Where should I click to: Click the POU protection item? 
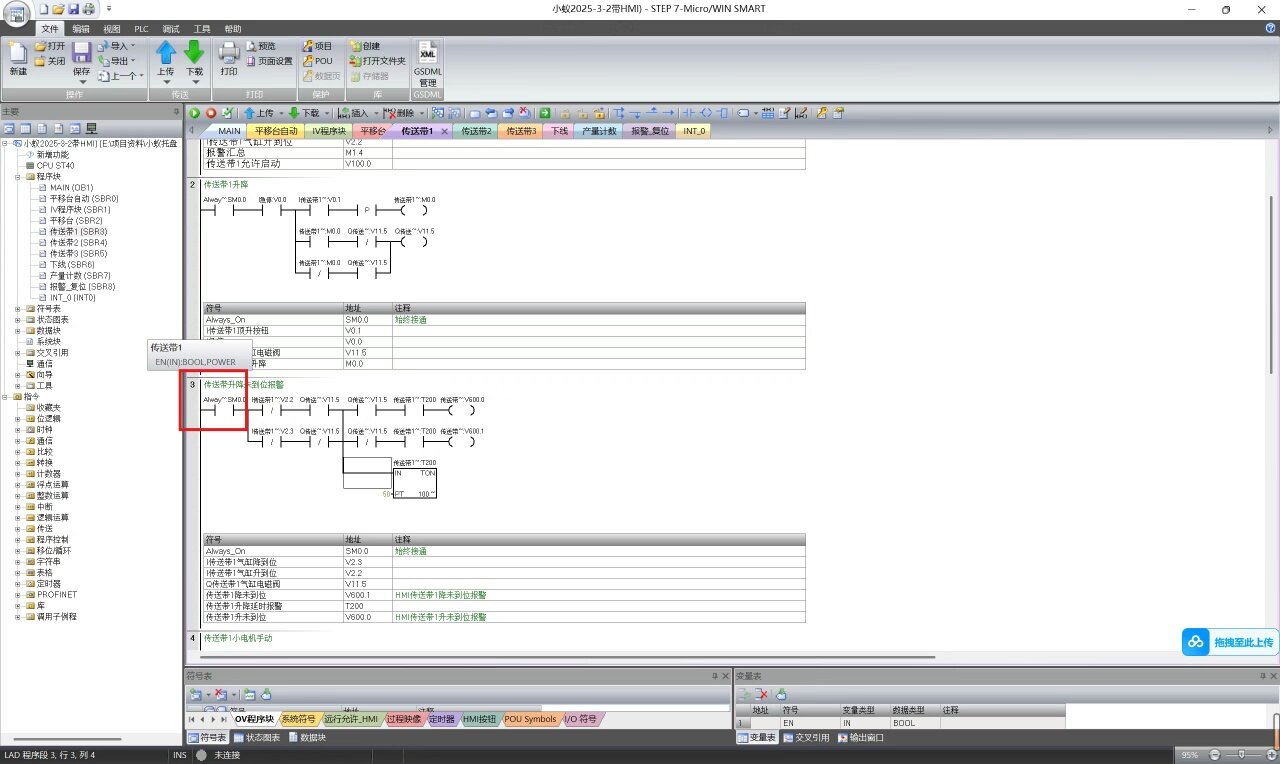coord(317,61)
